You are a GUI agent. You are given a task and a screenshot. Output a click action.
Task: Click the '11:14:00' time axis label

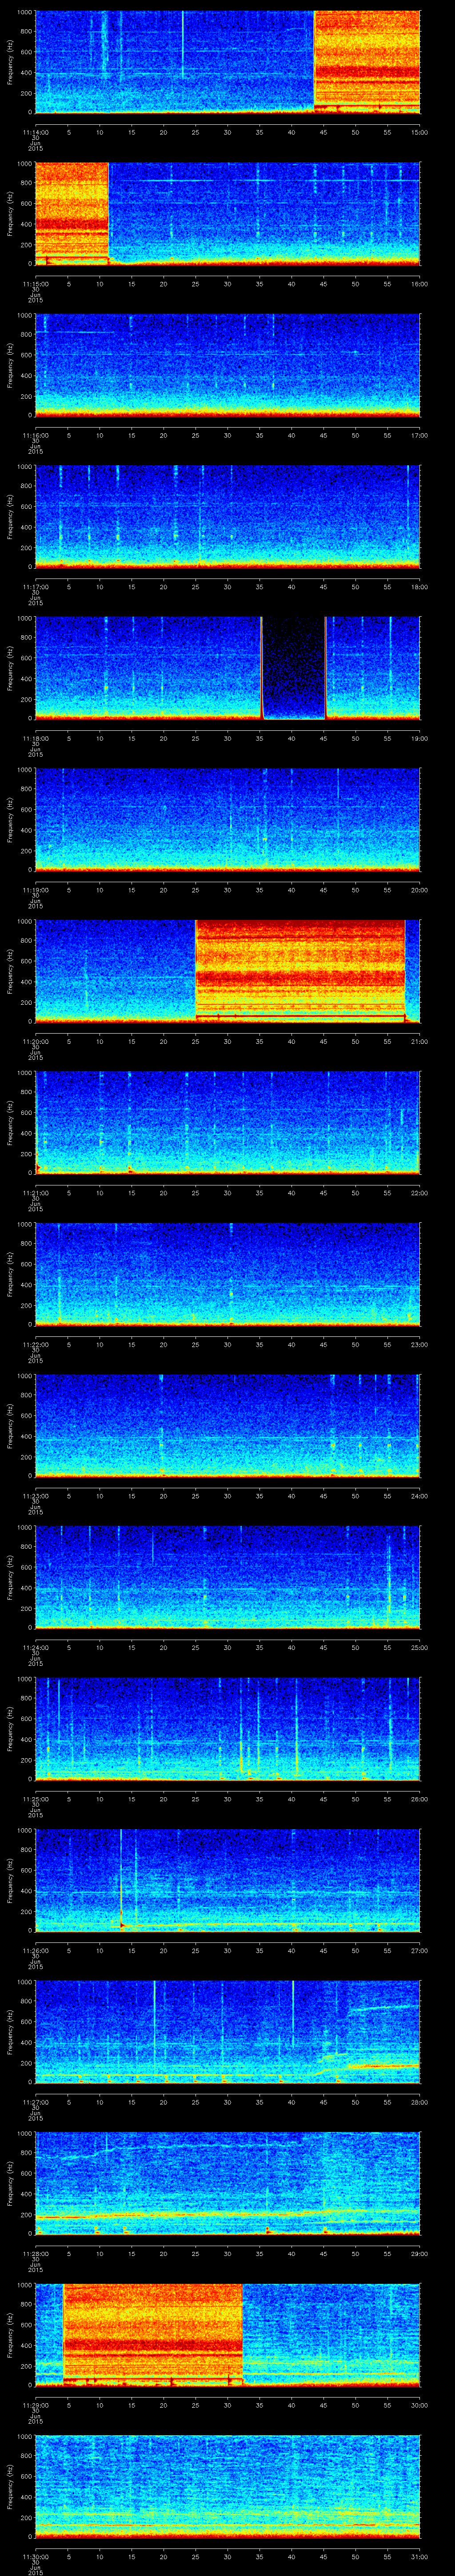(35, 132)
